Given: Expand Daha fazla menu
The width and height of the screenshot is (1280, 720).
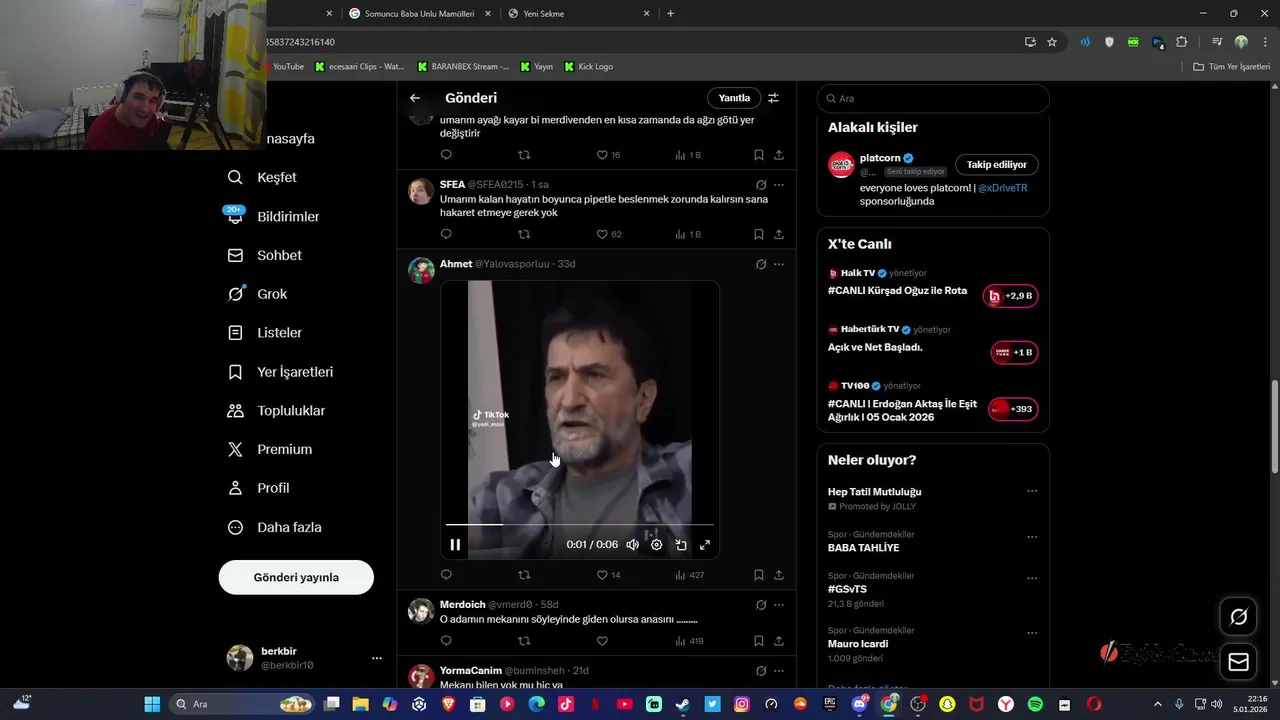Looking at the screenshot, I should tap(274, 527).
